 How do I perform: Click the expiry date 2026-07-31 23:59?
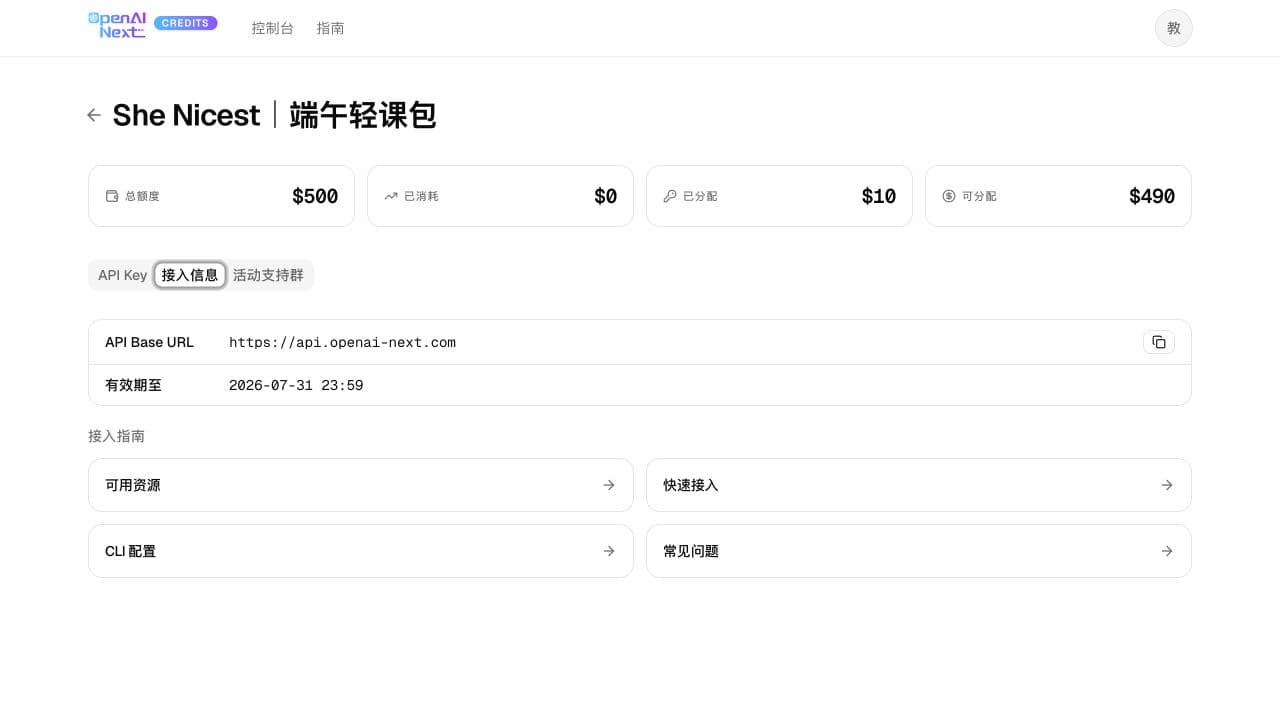[296, 385]
